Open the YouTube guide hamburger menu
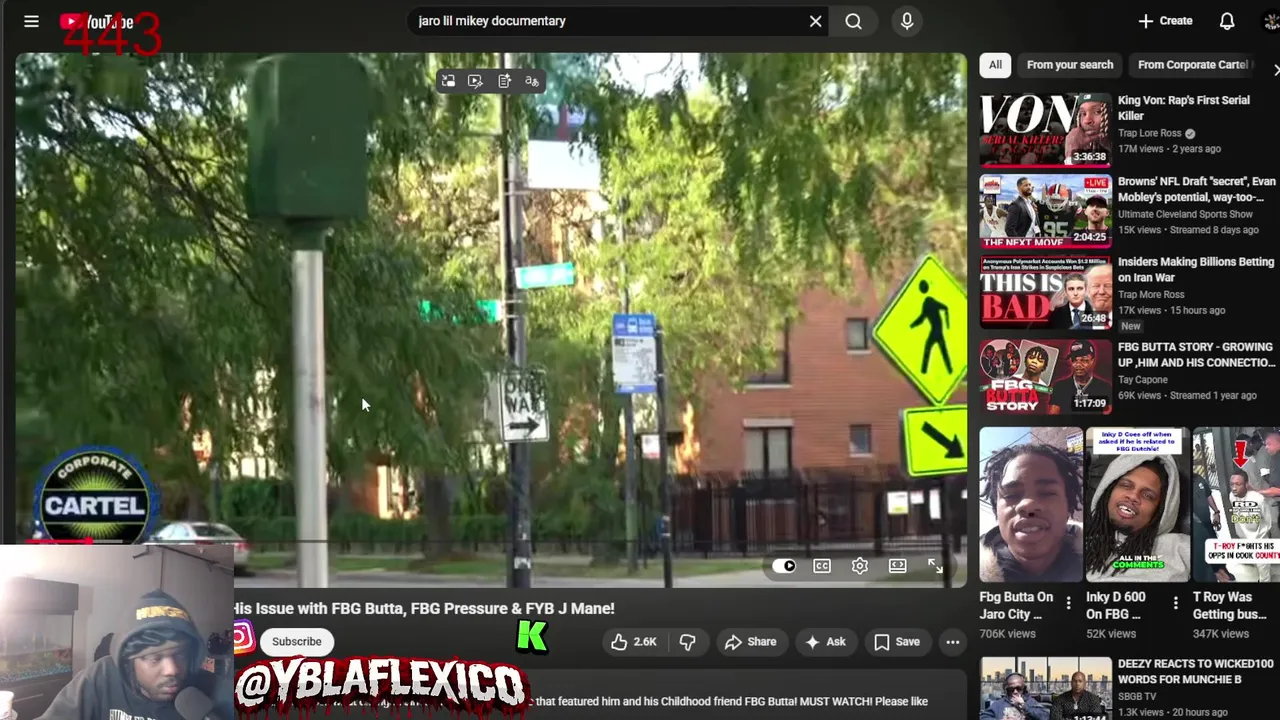Image resolution: width=1280 pixels, height=720 pixels. pyautogui.click(x=31, y=21)
